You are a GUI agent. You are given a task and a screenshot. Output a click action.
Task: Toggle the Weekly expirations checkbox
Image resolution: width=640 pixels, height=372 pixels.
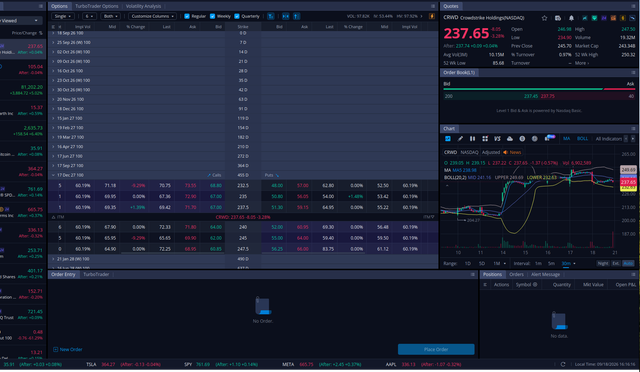click(x=212, y=16)
